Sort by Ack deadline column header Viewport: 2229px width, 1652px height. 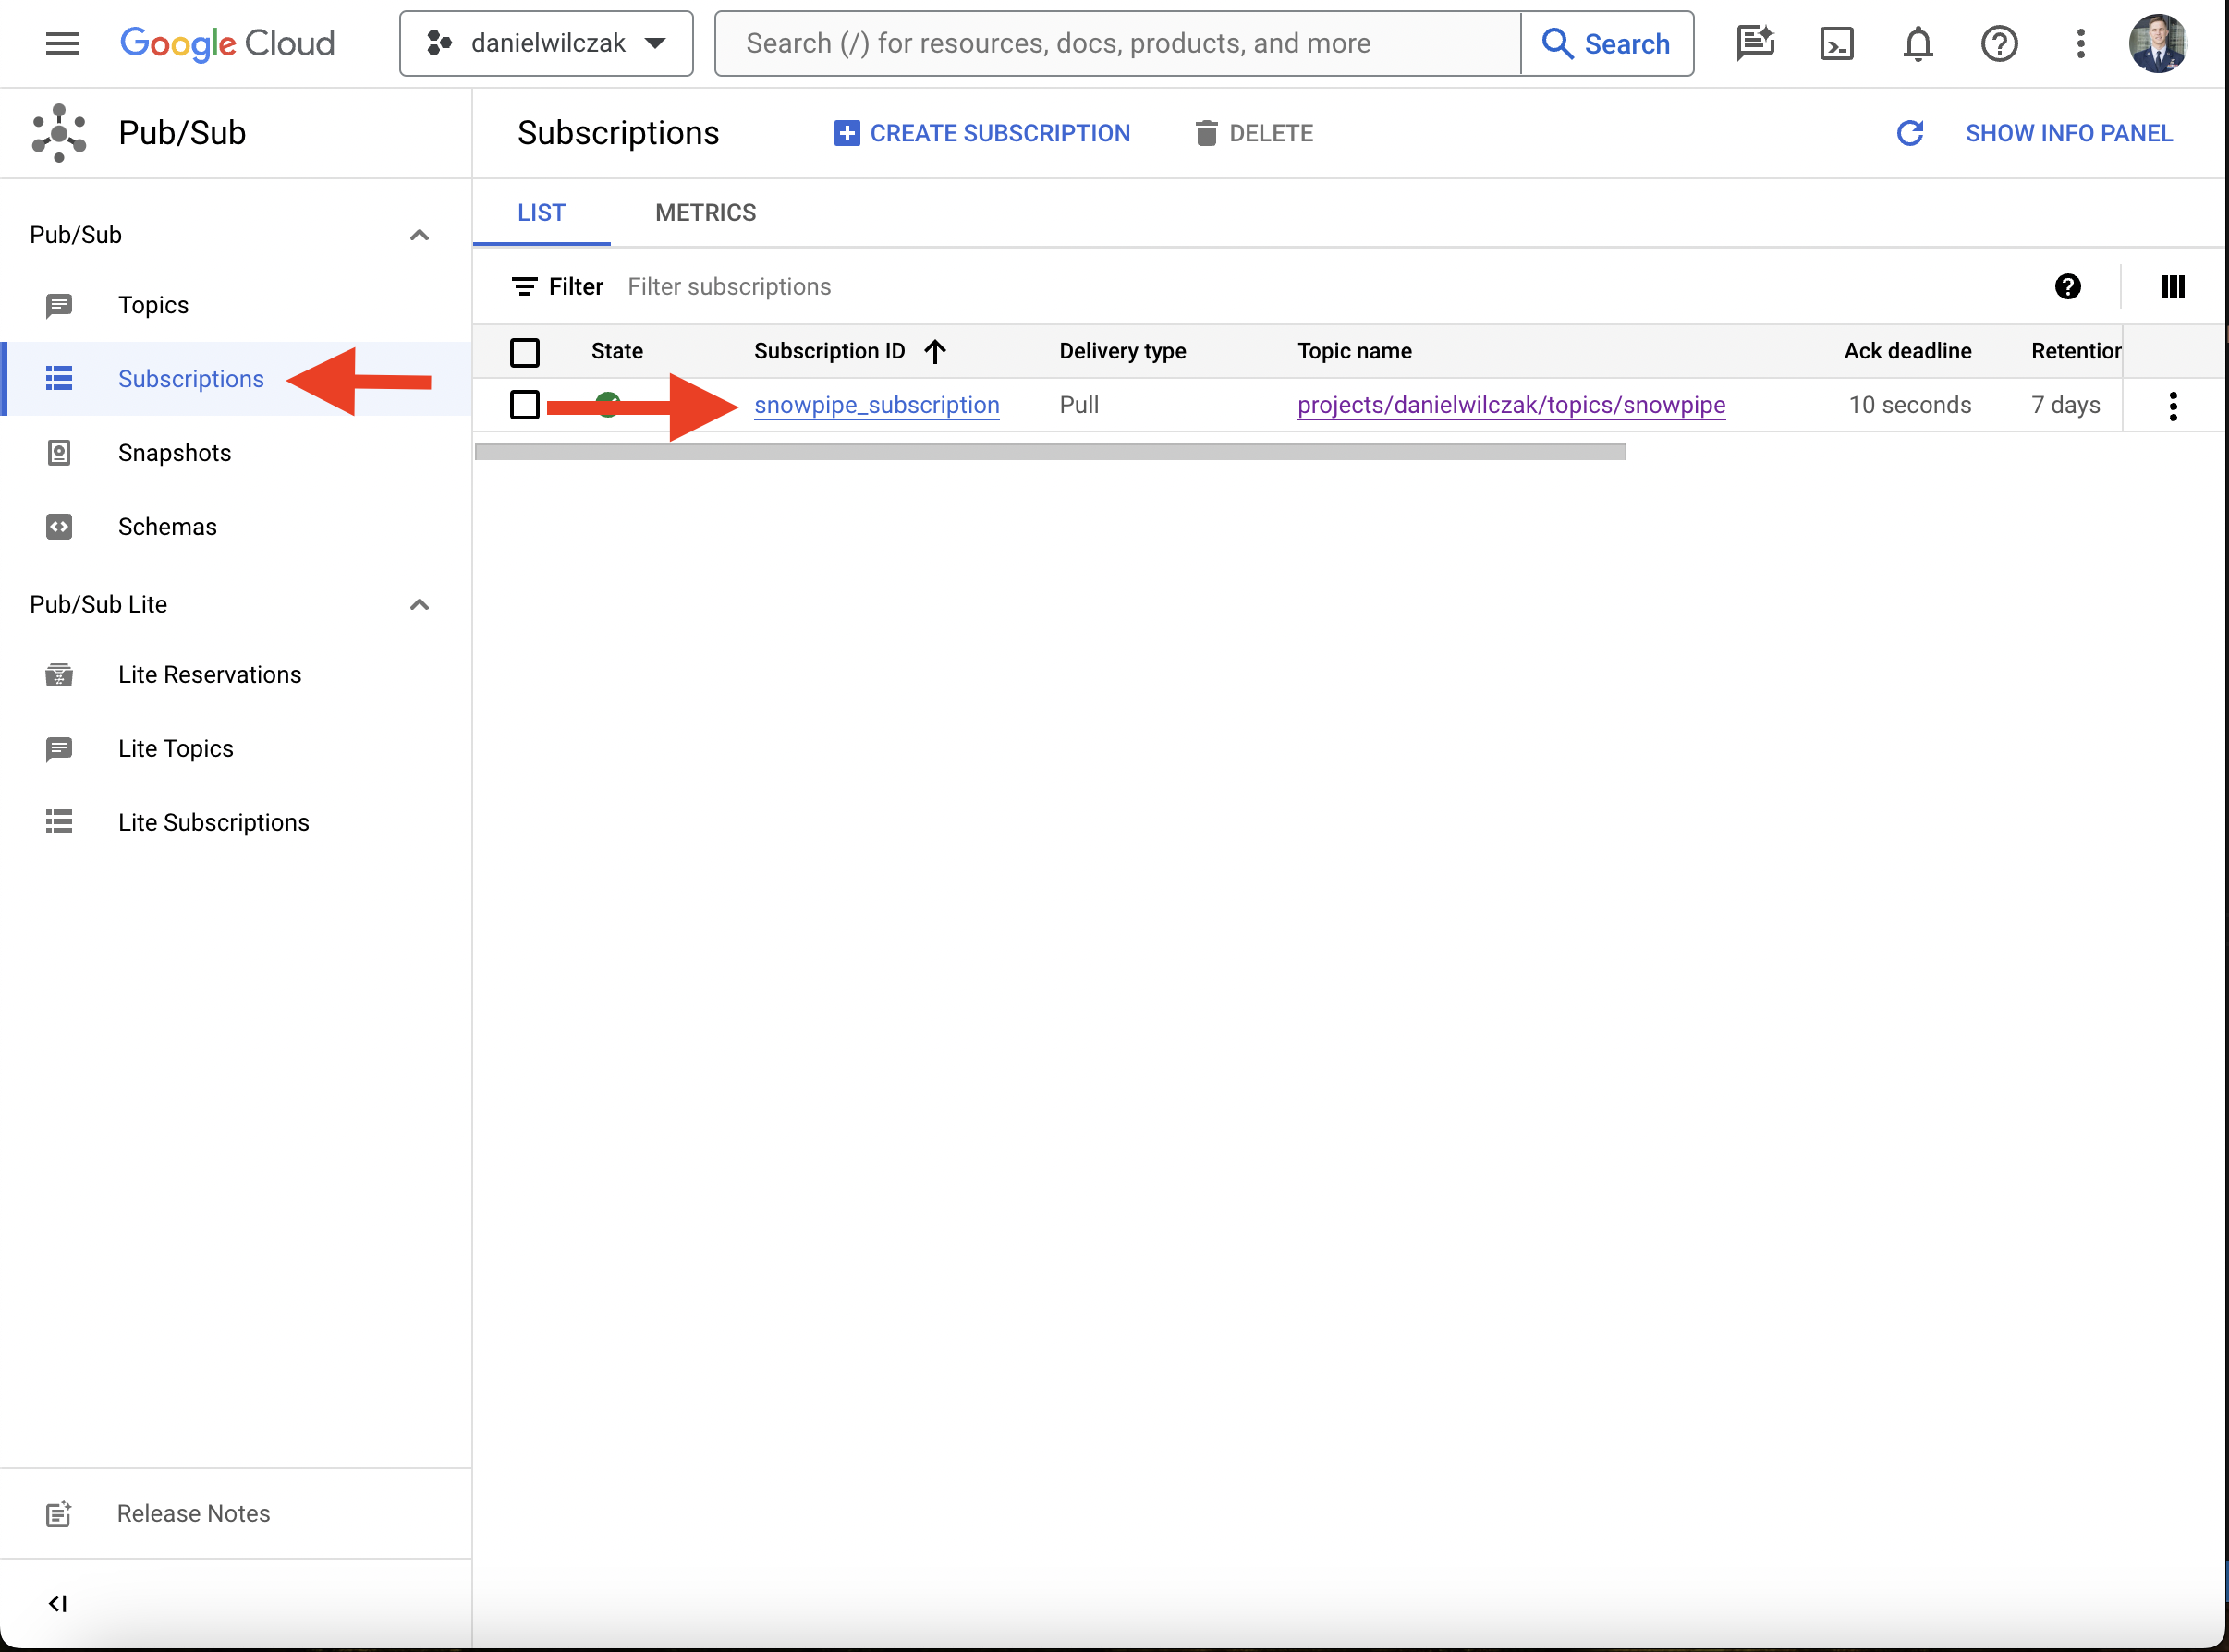[1907, 351]
